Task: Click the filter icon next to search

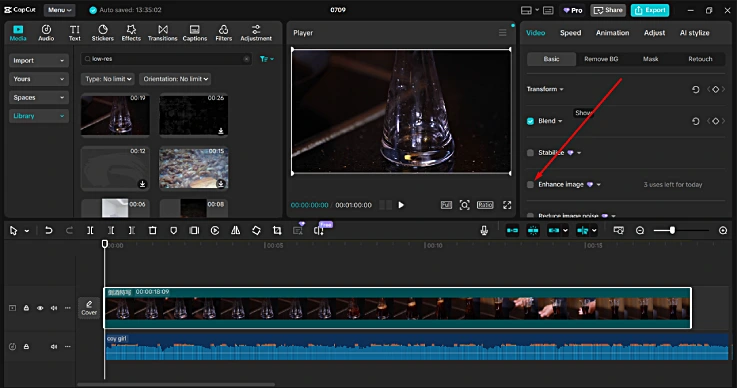Action: 267,59
